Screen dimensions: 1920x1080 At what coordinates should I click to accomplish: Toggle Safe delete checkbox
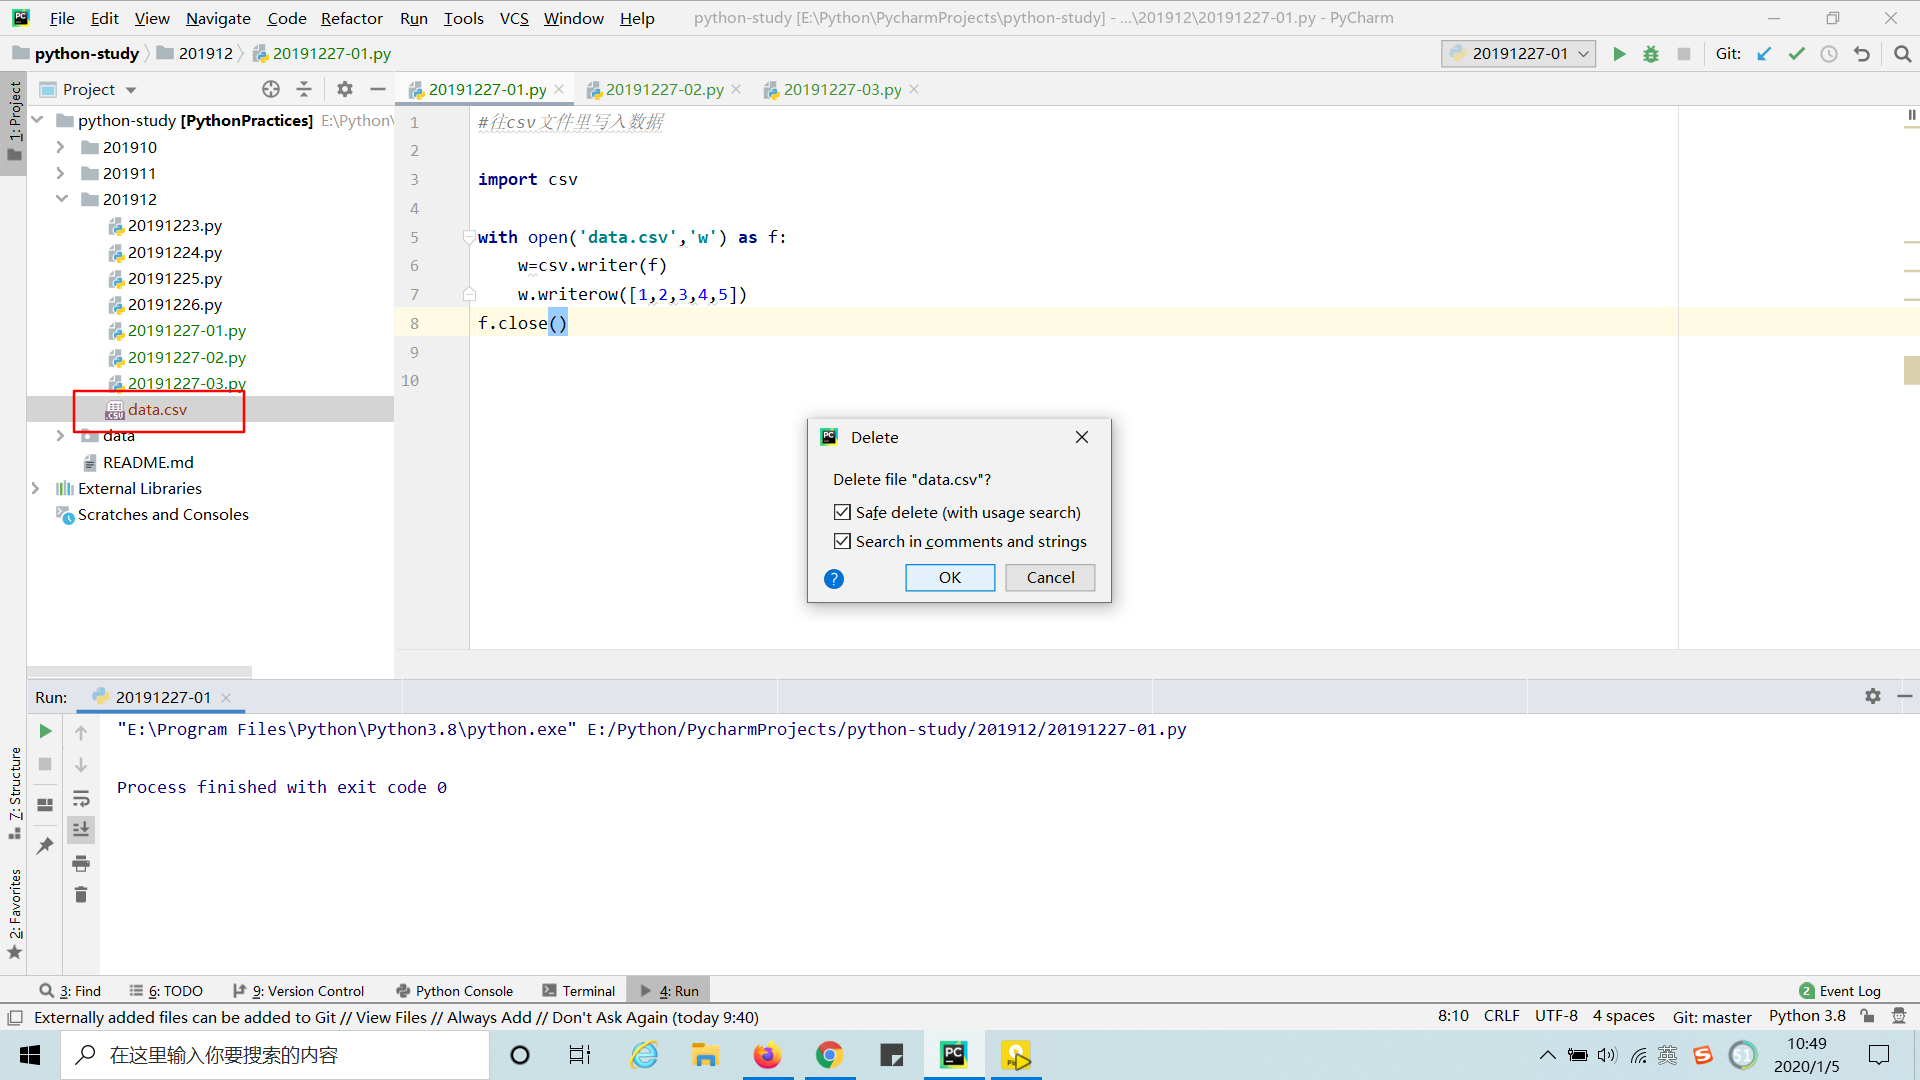coord(843,512)
